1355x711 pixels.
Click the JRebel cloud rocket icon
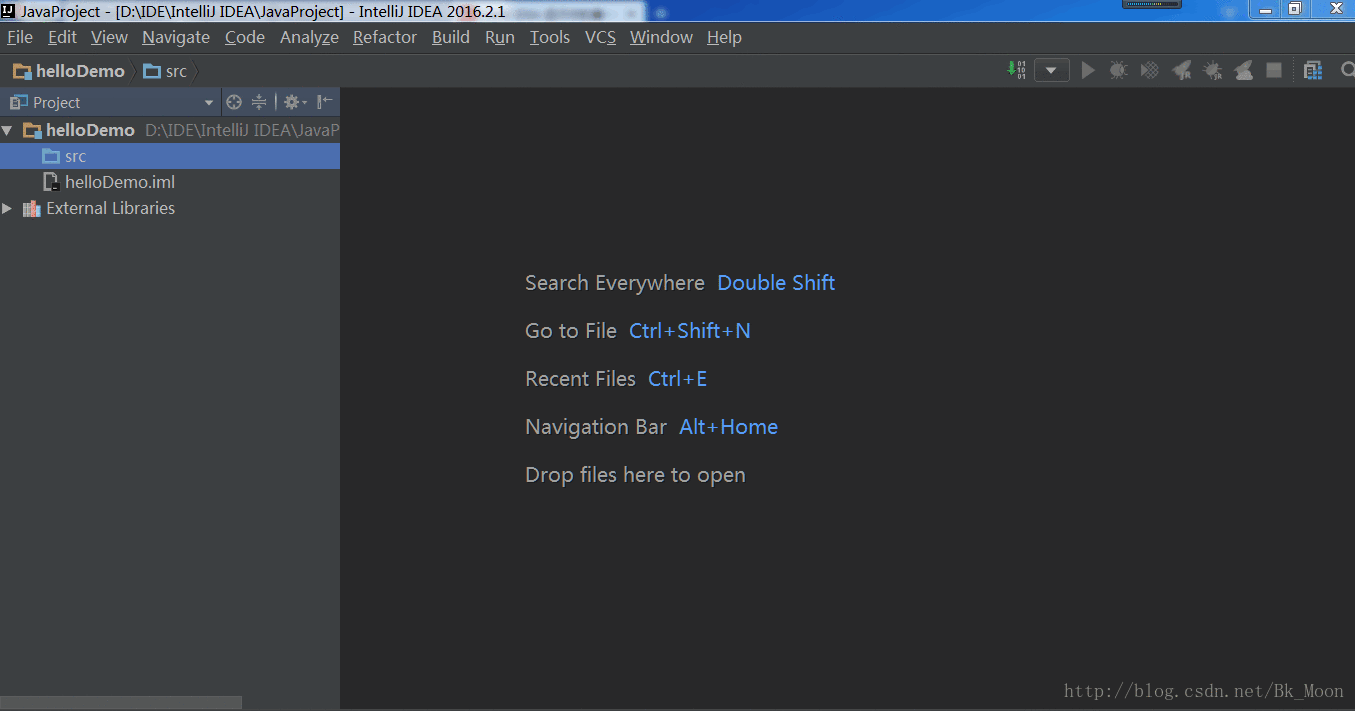click(1243, 70)
